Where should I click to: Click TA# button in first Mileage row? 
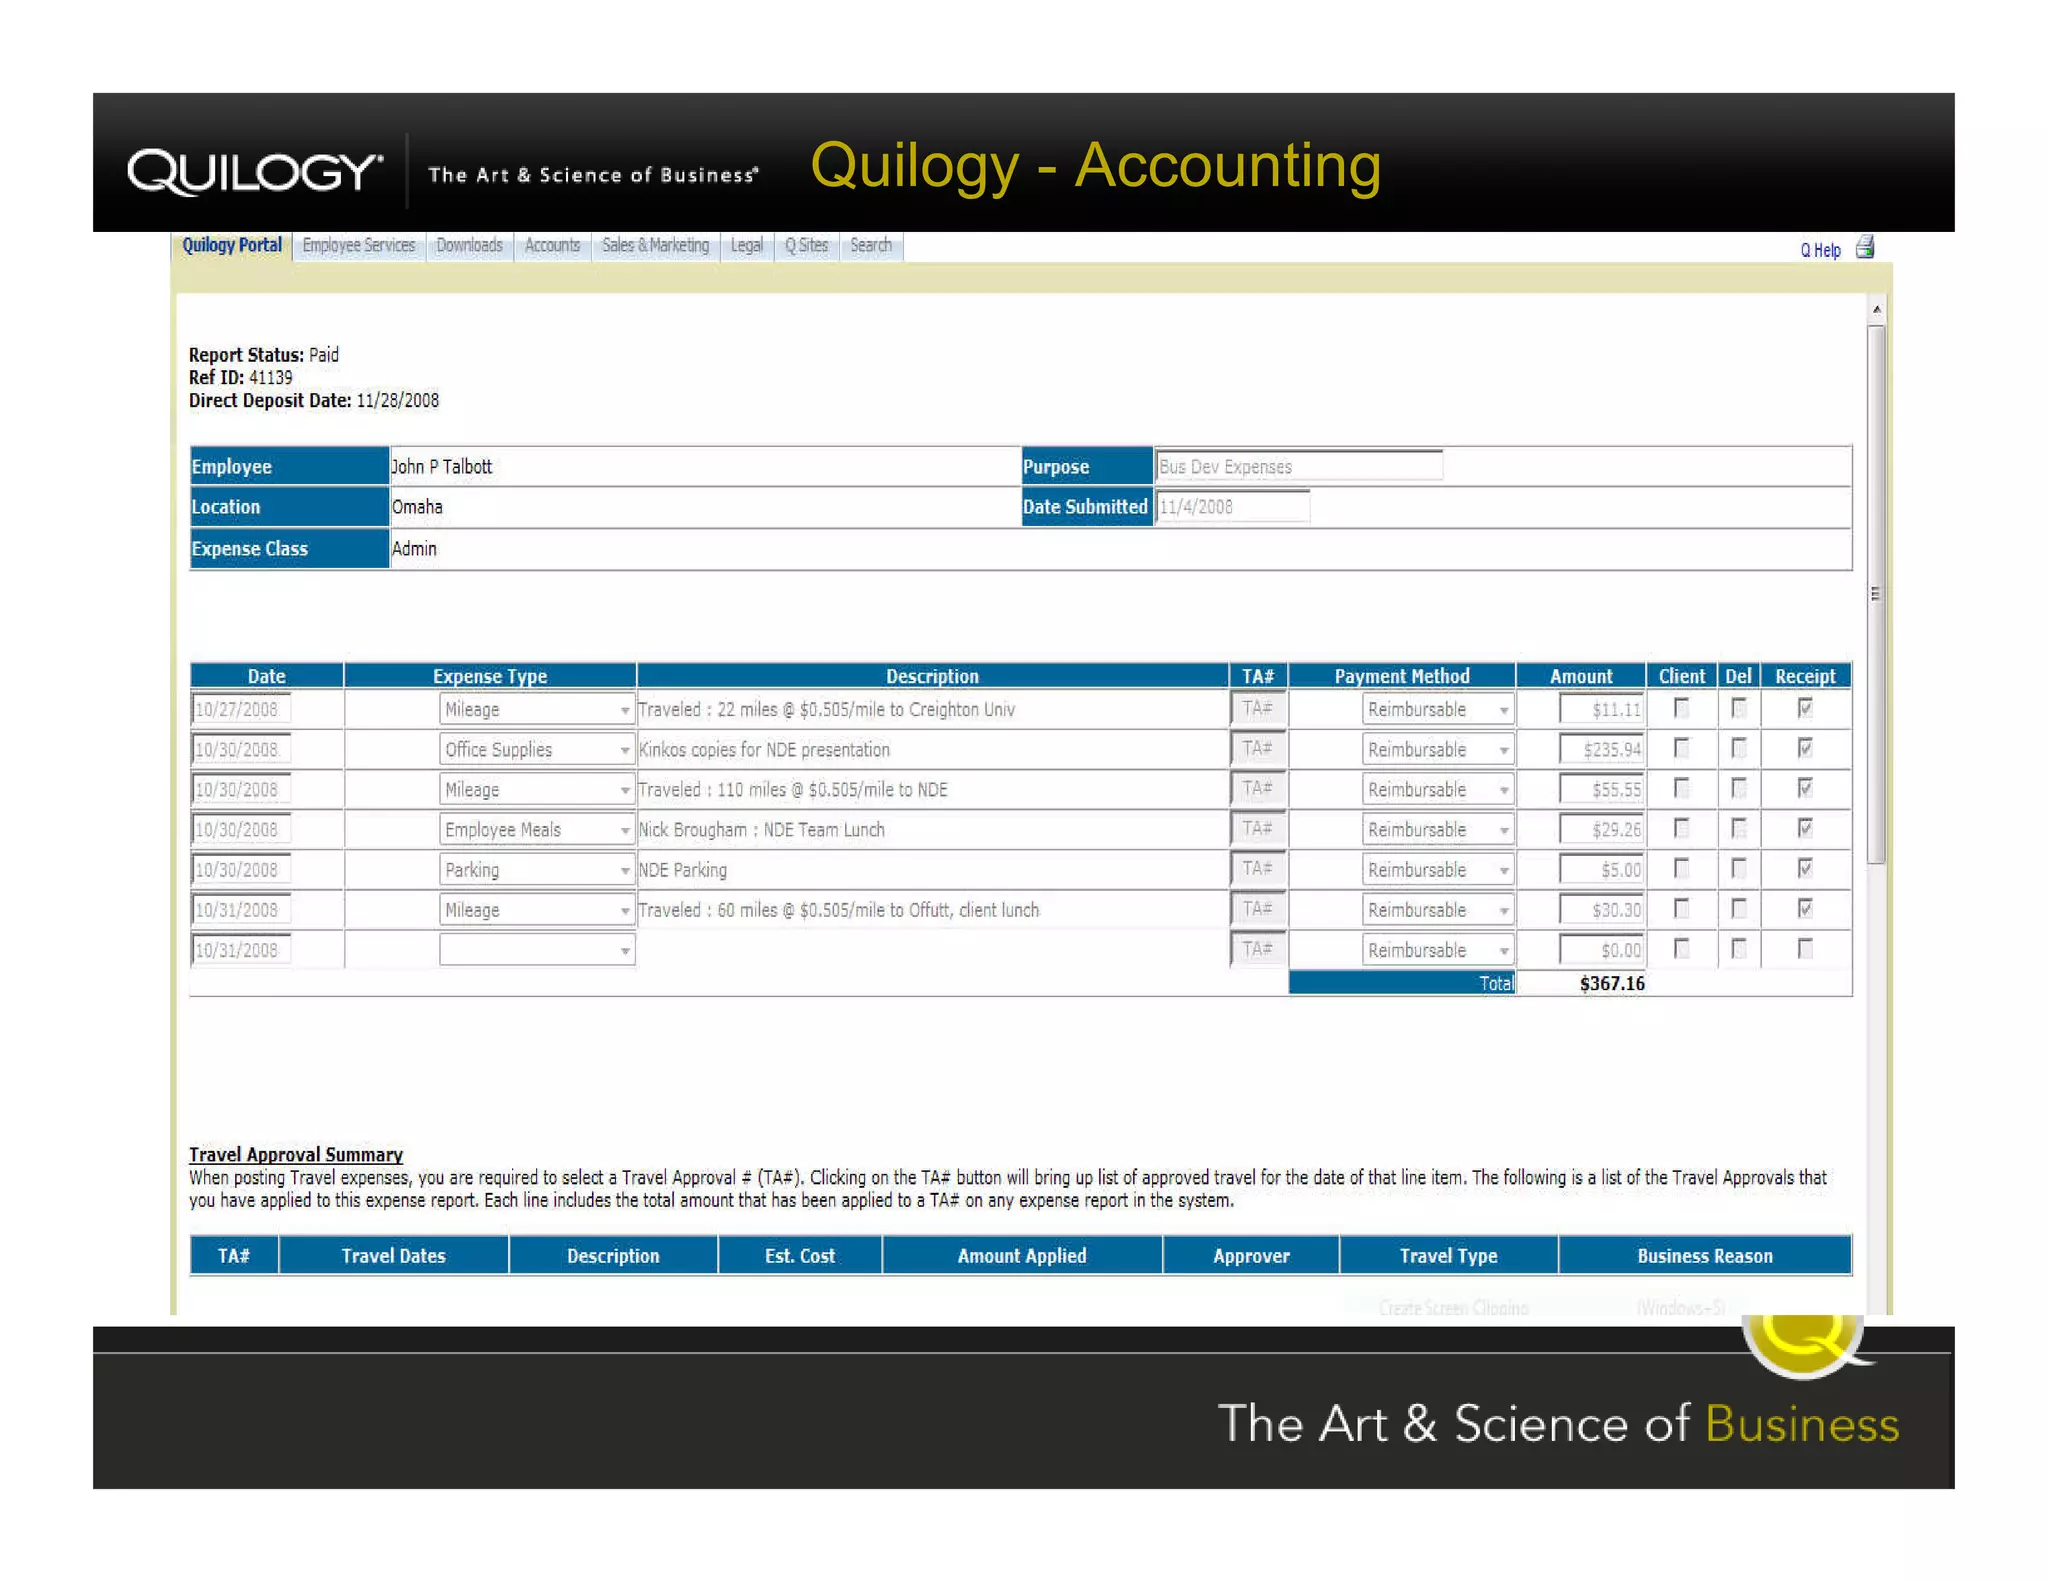pyautogui.click(x=1257, y=709)
